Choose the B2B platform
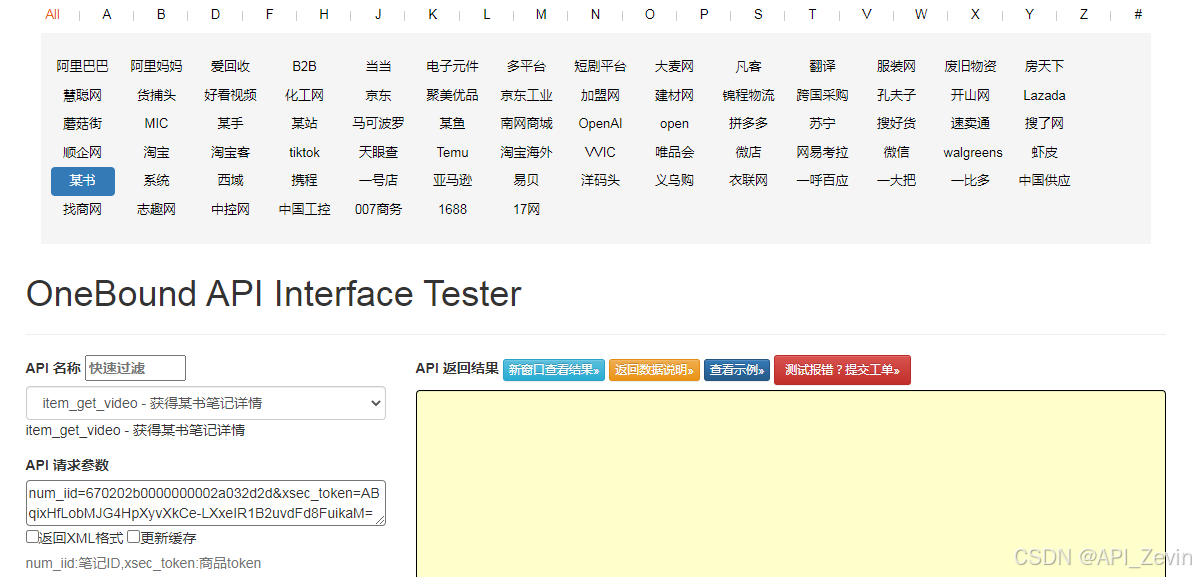Image resolution: width=1196 pixels, height=577 pixels. pyautogui.click(x=304, y=66)
